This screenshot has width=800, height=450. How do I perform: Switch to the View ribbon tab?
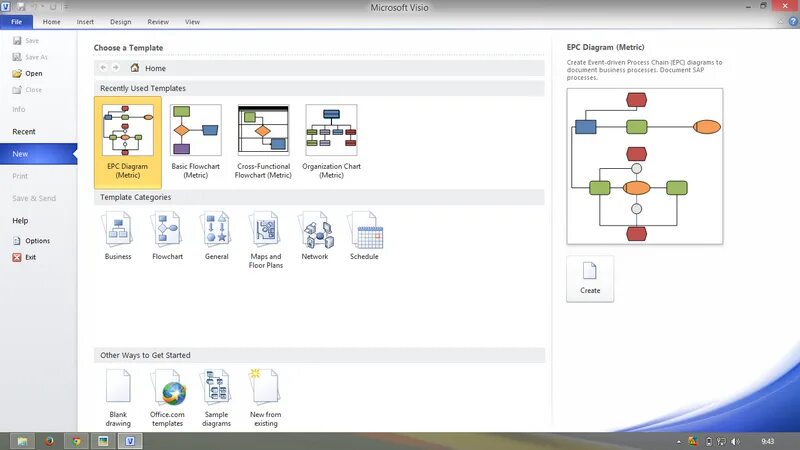[x=192, y=22]
